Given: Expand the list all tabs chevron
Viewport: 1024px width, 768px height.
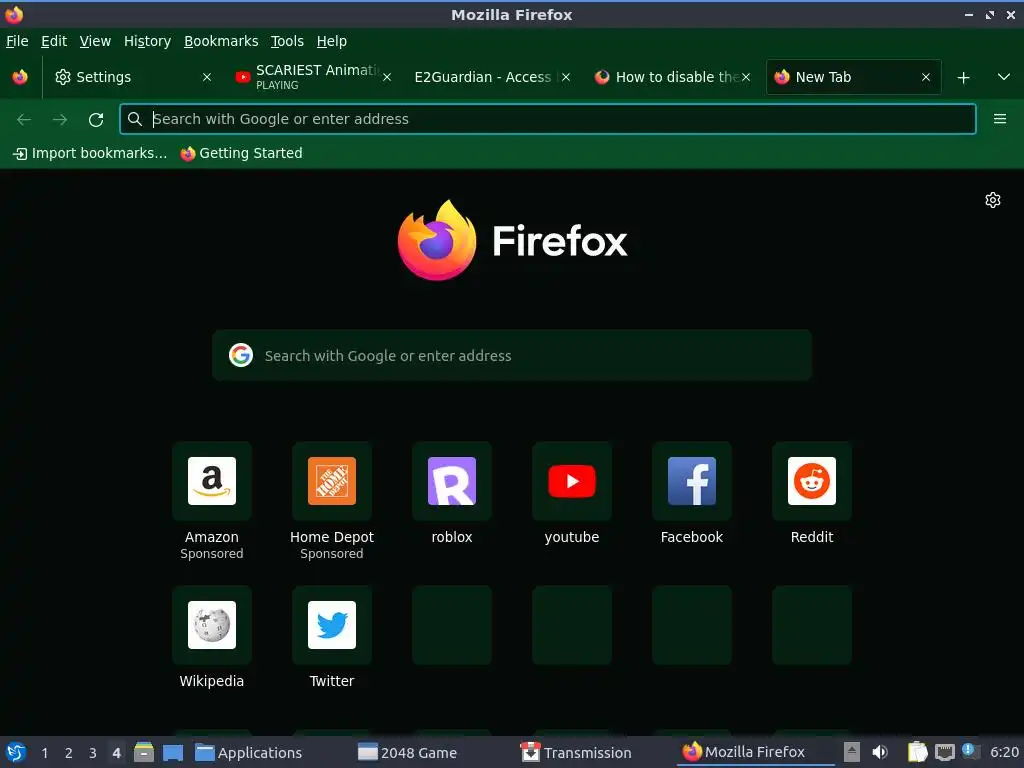Looking at the screenshot, I should [x=1004, y=77].
